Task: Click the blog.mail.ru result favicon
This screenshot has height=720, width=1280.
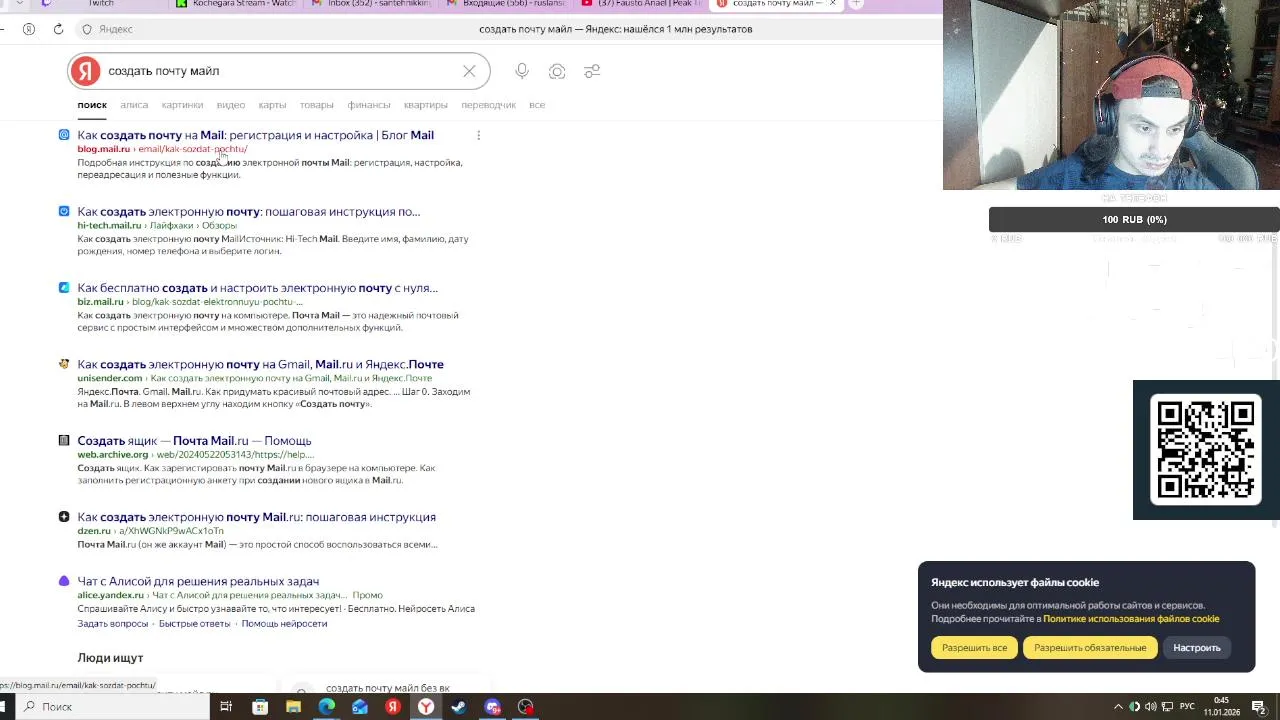Action: pyautogui.click(x=64, y=135)
